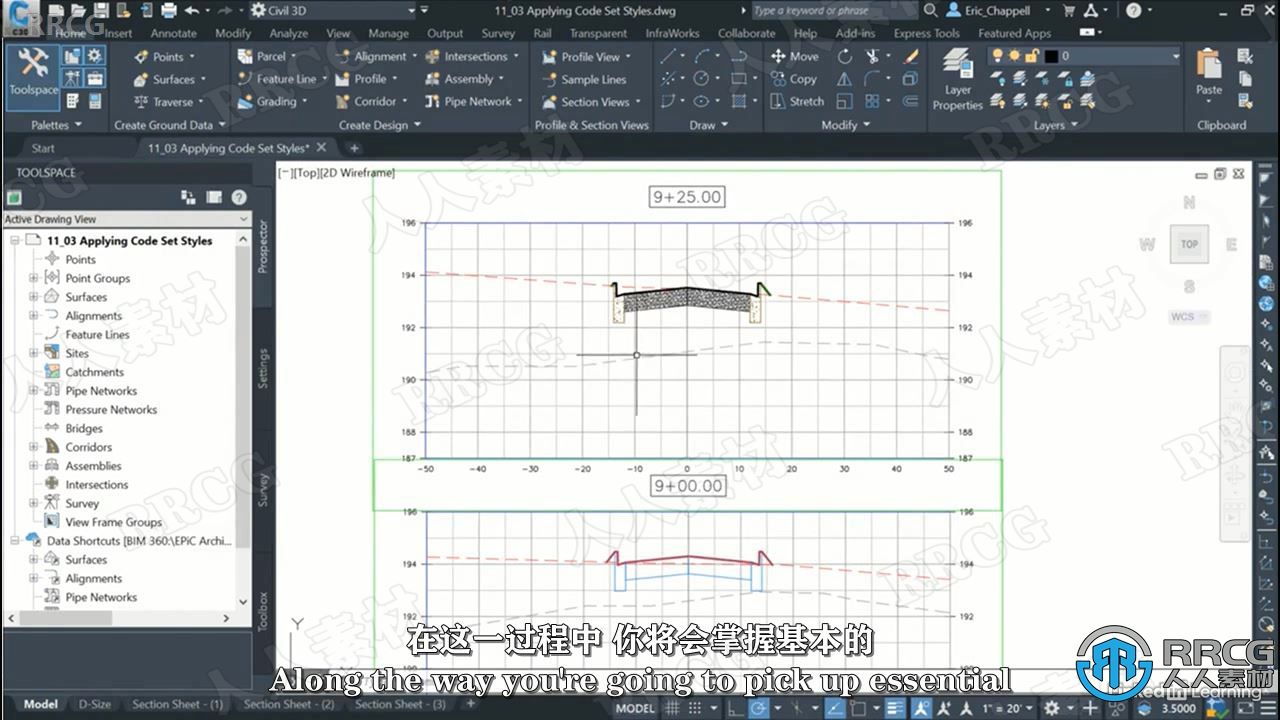The width and height of the screenshot is (1280, 720).
Task: Toggle layer on/off lightbulb in layer dropdown
Action: pos(998,56)
